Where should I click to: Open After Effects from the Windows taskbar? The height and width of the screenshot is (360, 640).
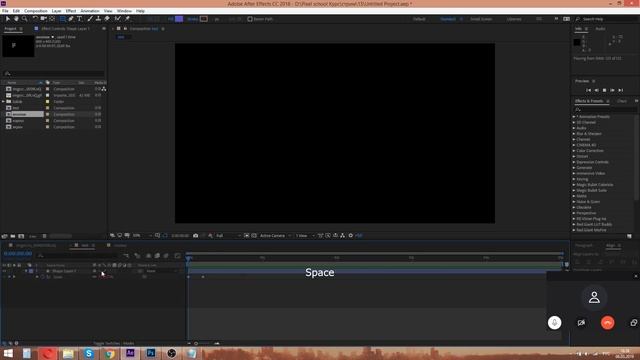130,353
